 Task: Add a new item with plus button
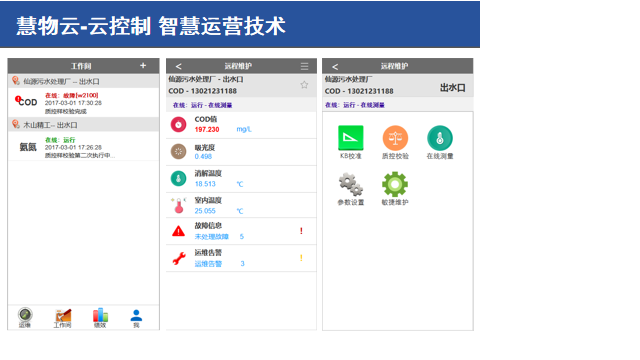[x=143, y=65]
